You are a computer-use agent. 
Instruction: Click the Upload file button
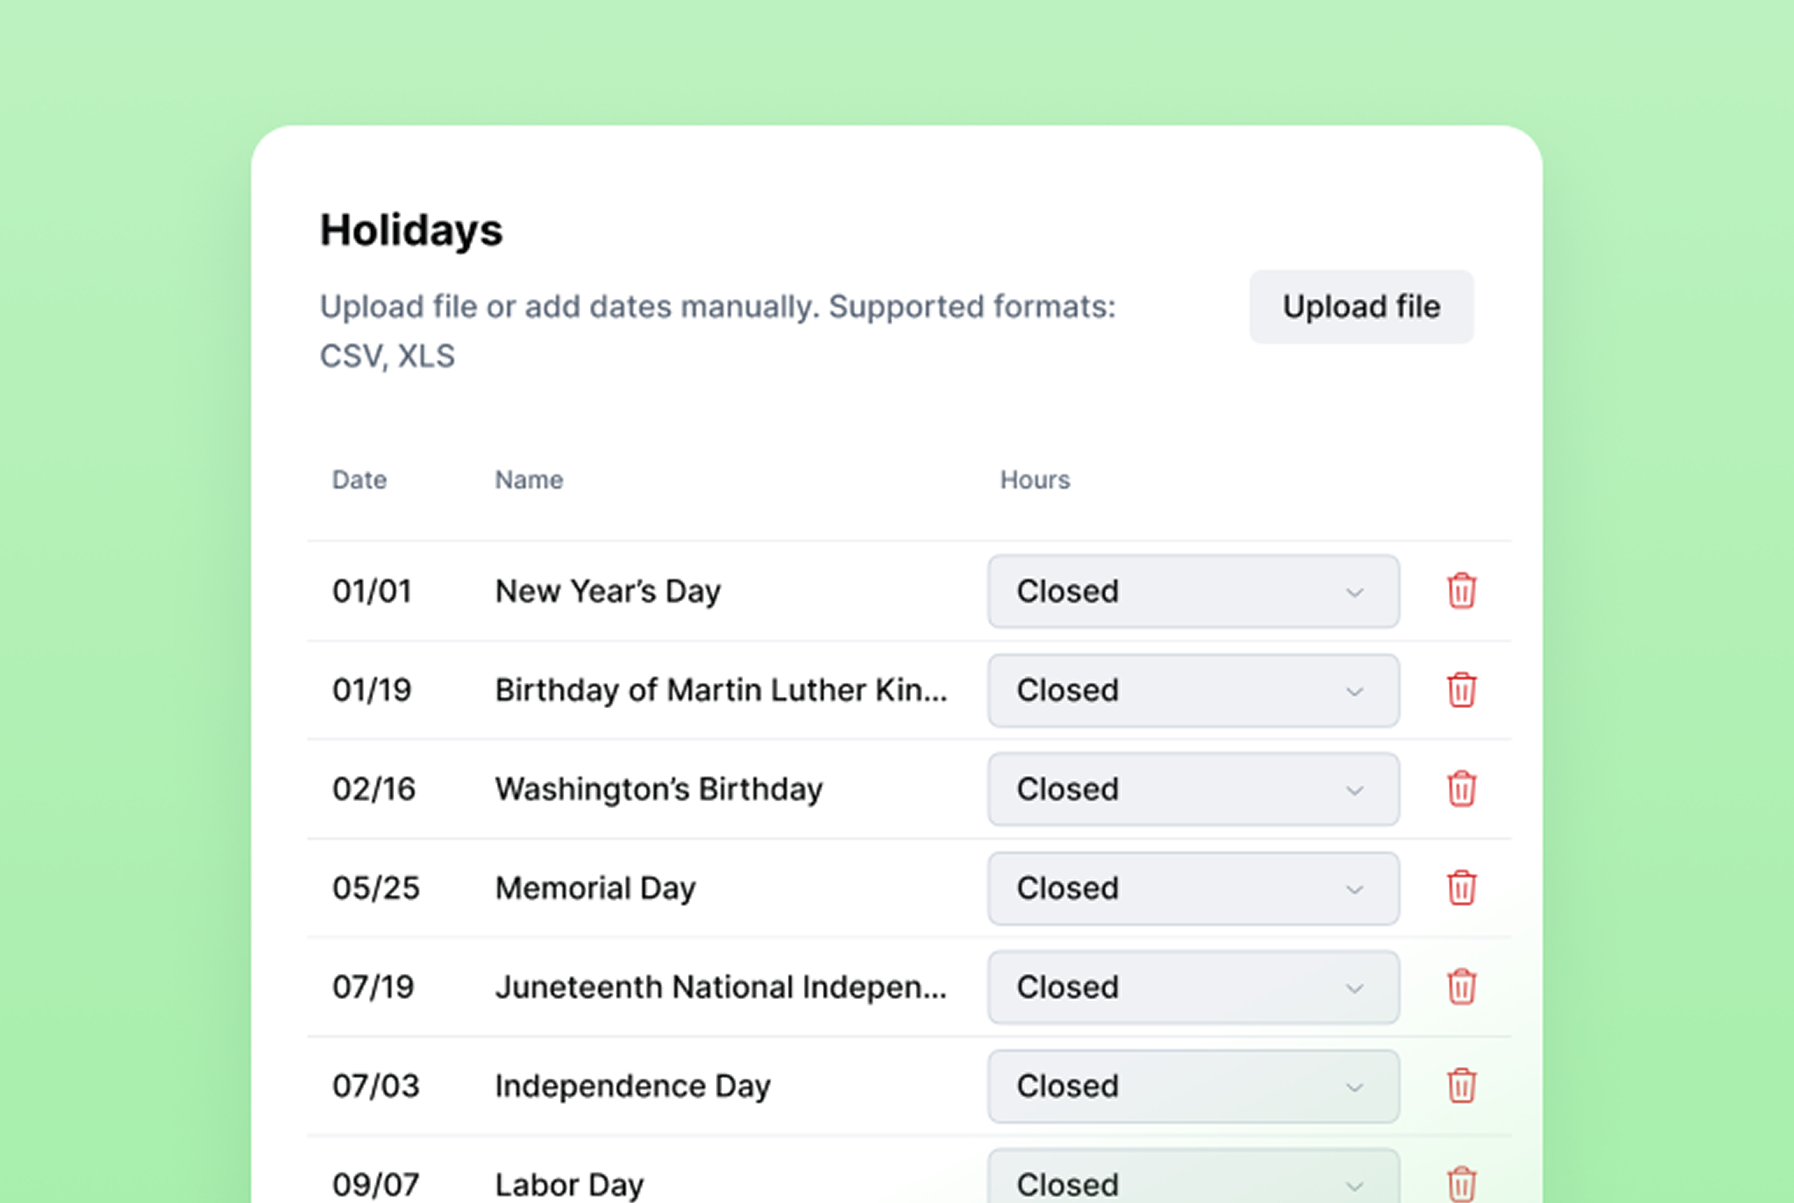(1361, 307)
